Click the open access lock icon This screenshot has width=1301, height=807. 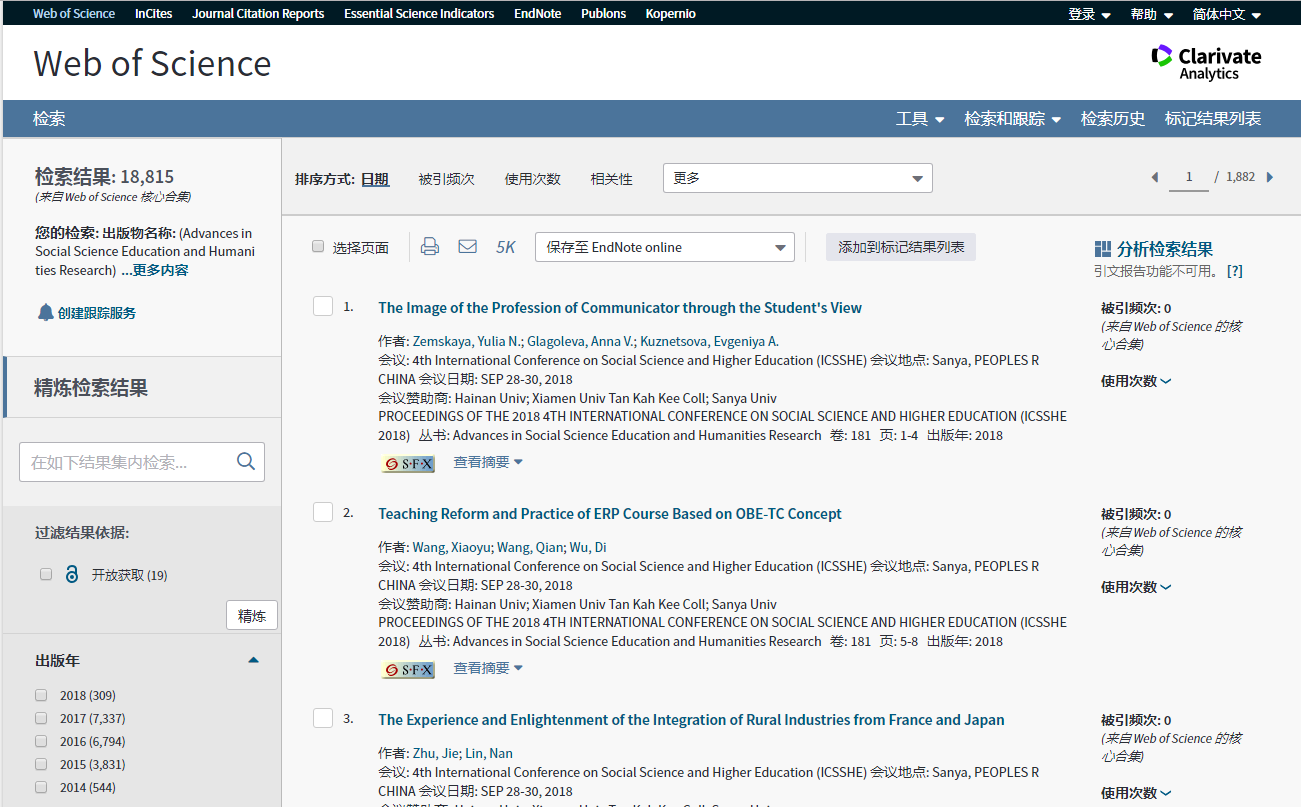(71, 575)
